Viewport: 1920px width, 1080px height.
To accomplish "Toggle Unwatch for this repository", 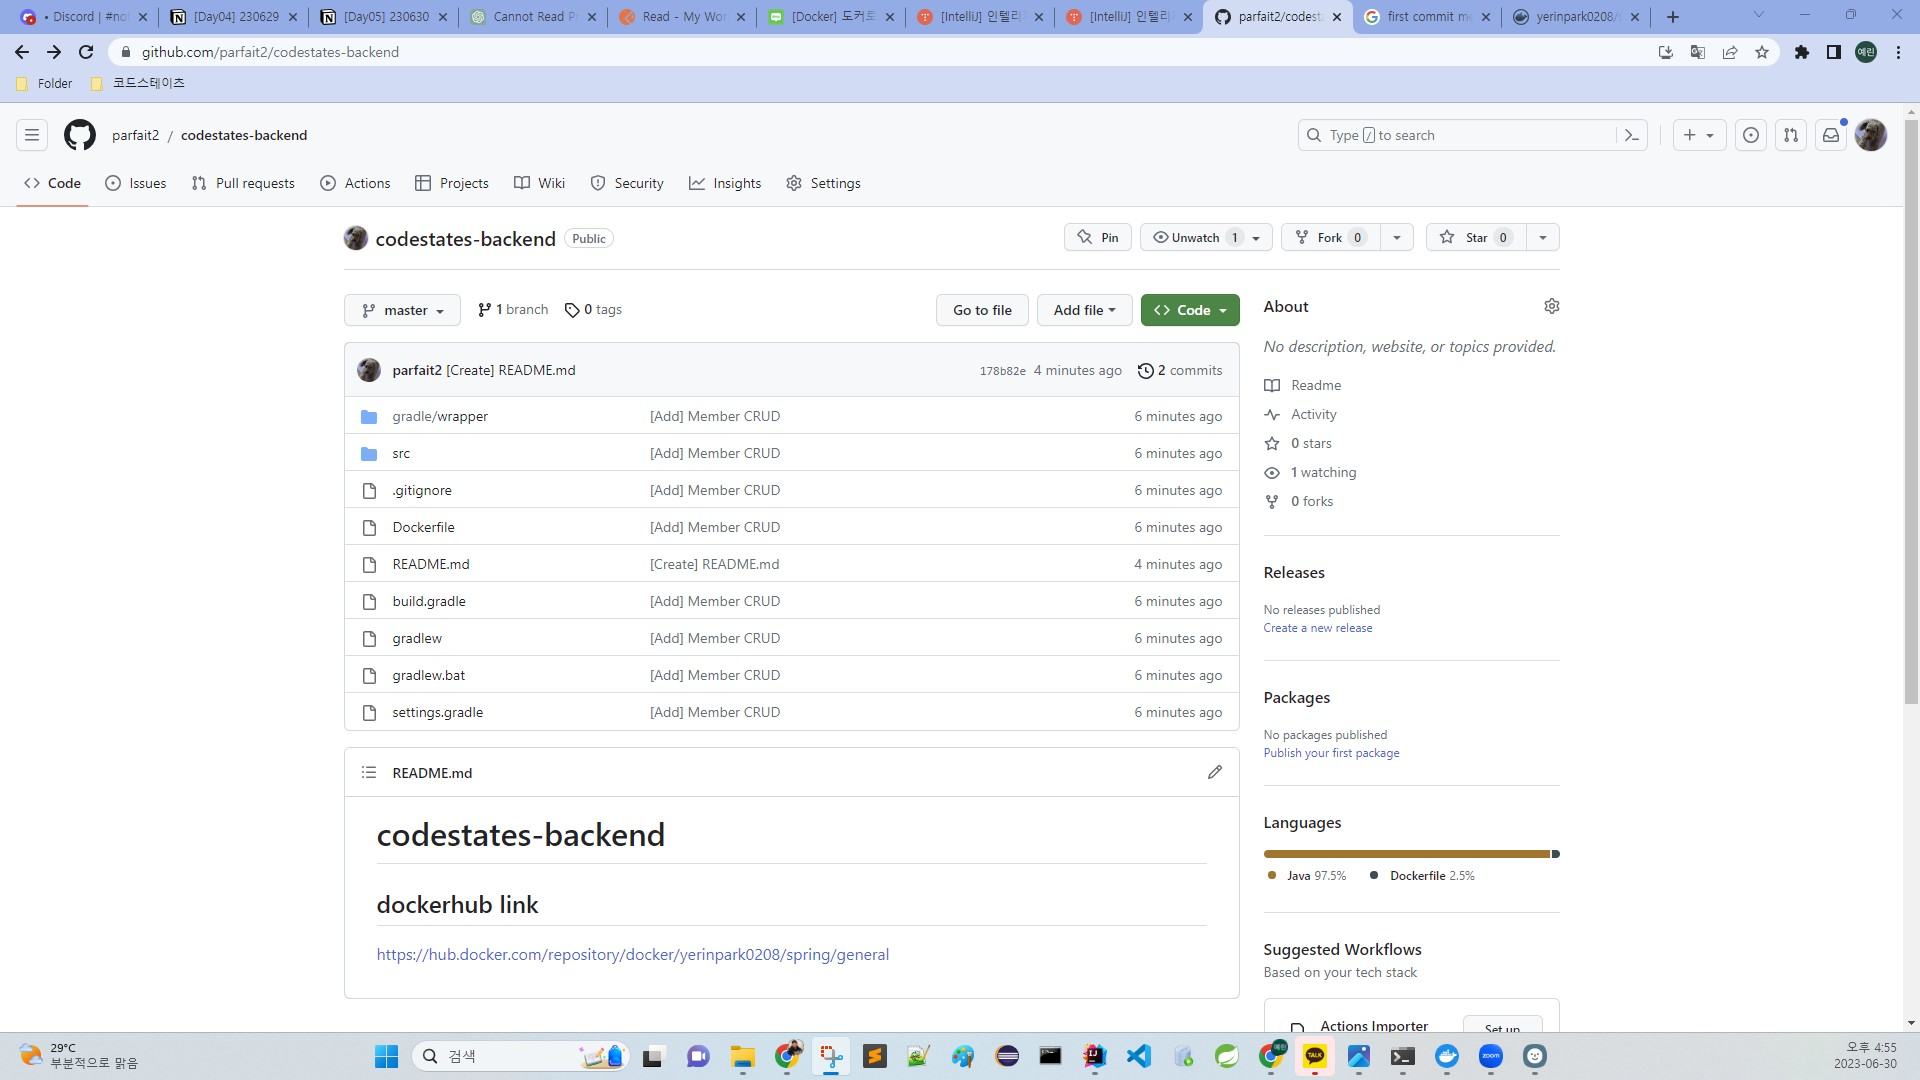I will tap(1194, 237).
